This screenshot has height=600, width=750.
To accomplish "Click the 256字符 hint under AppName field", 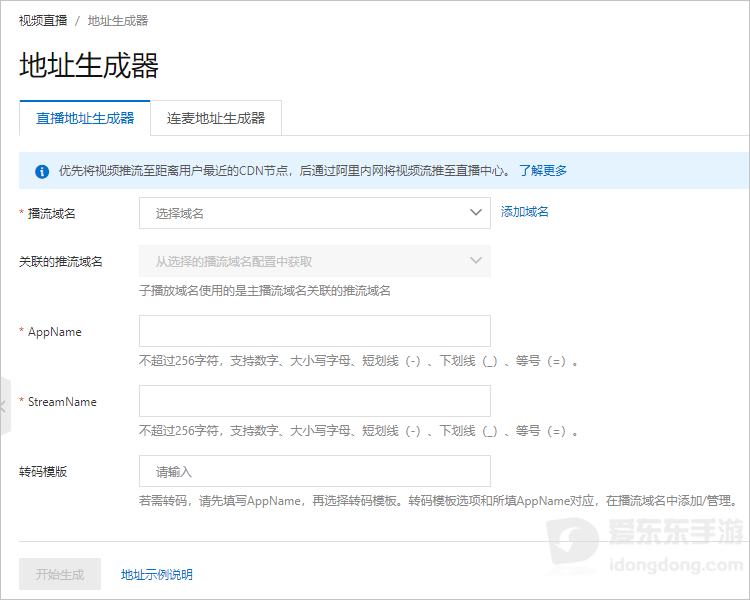I will pyautogui.click(x=359, y=361).
